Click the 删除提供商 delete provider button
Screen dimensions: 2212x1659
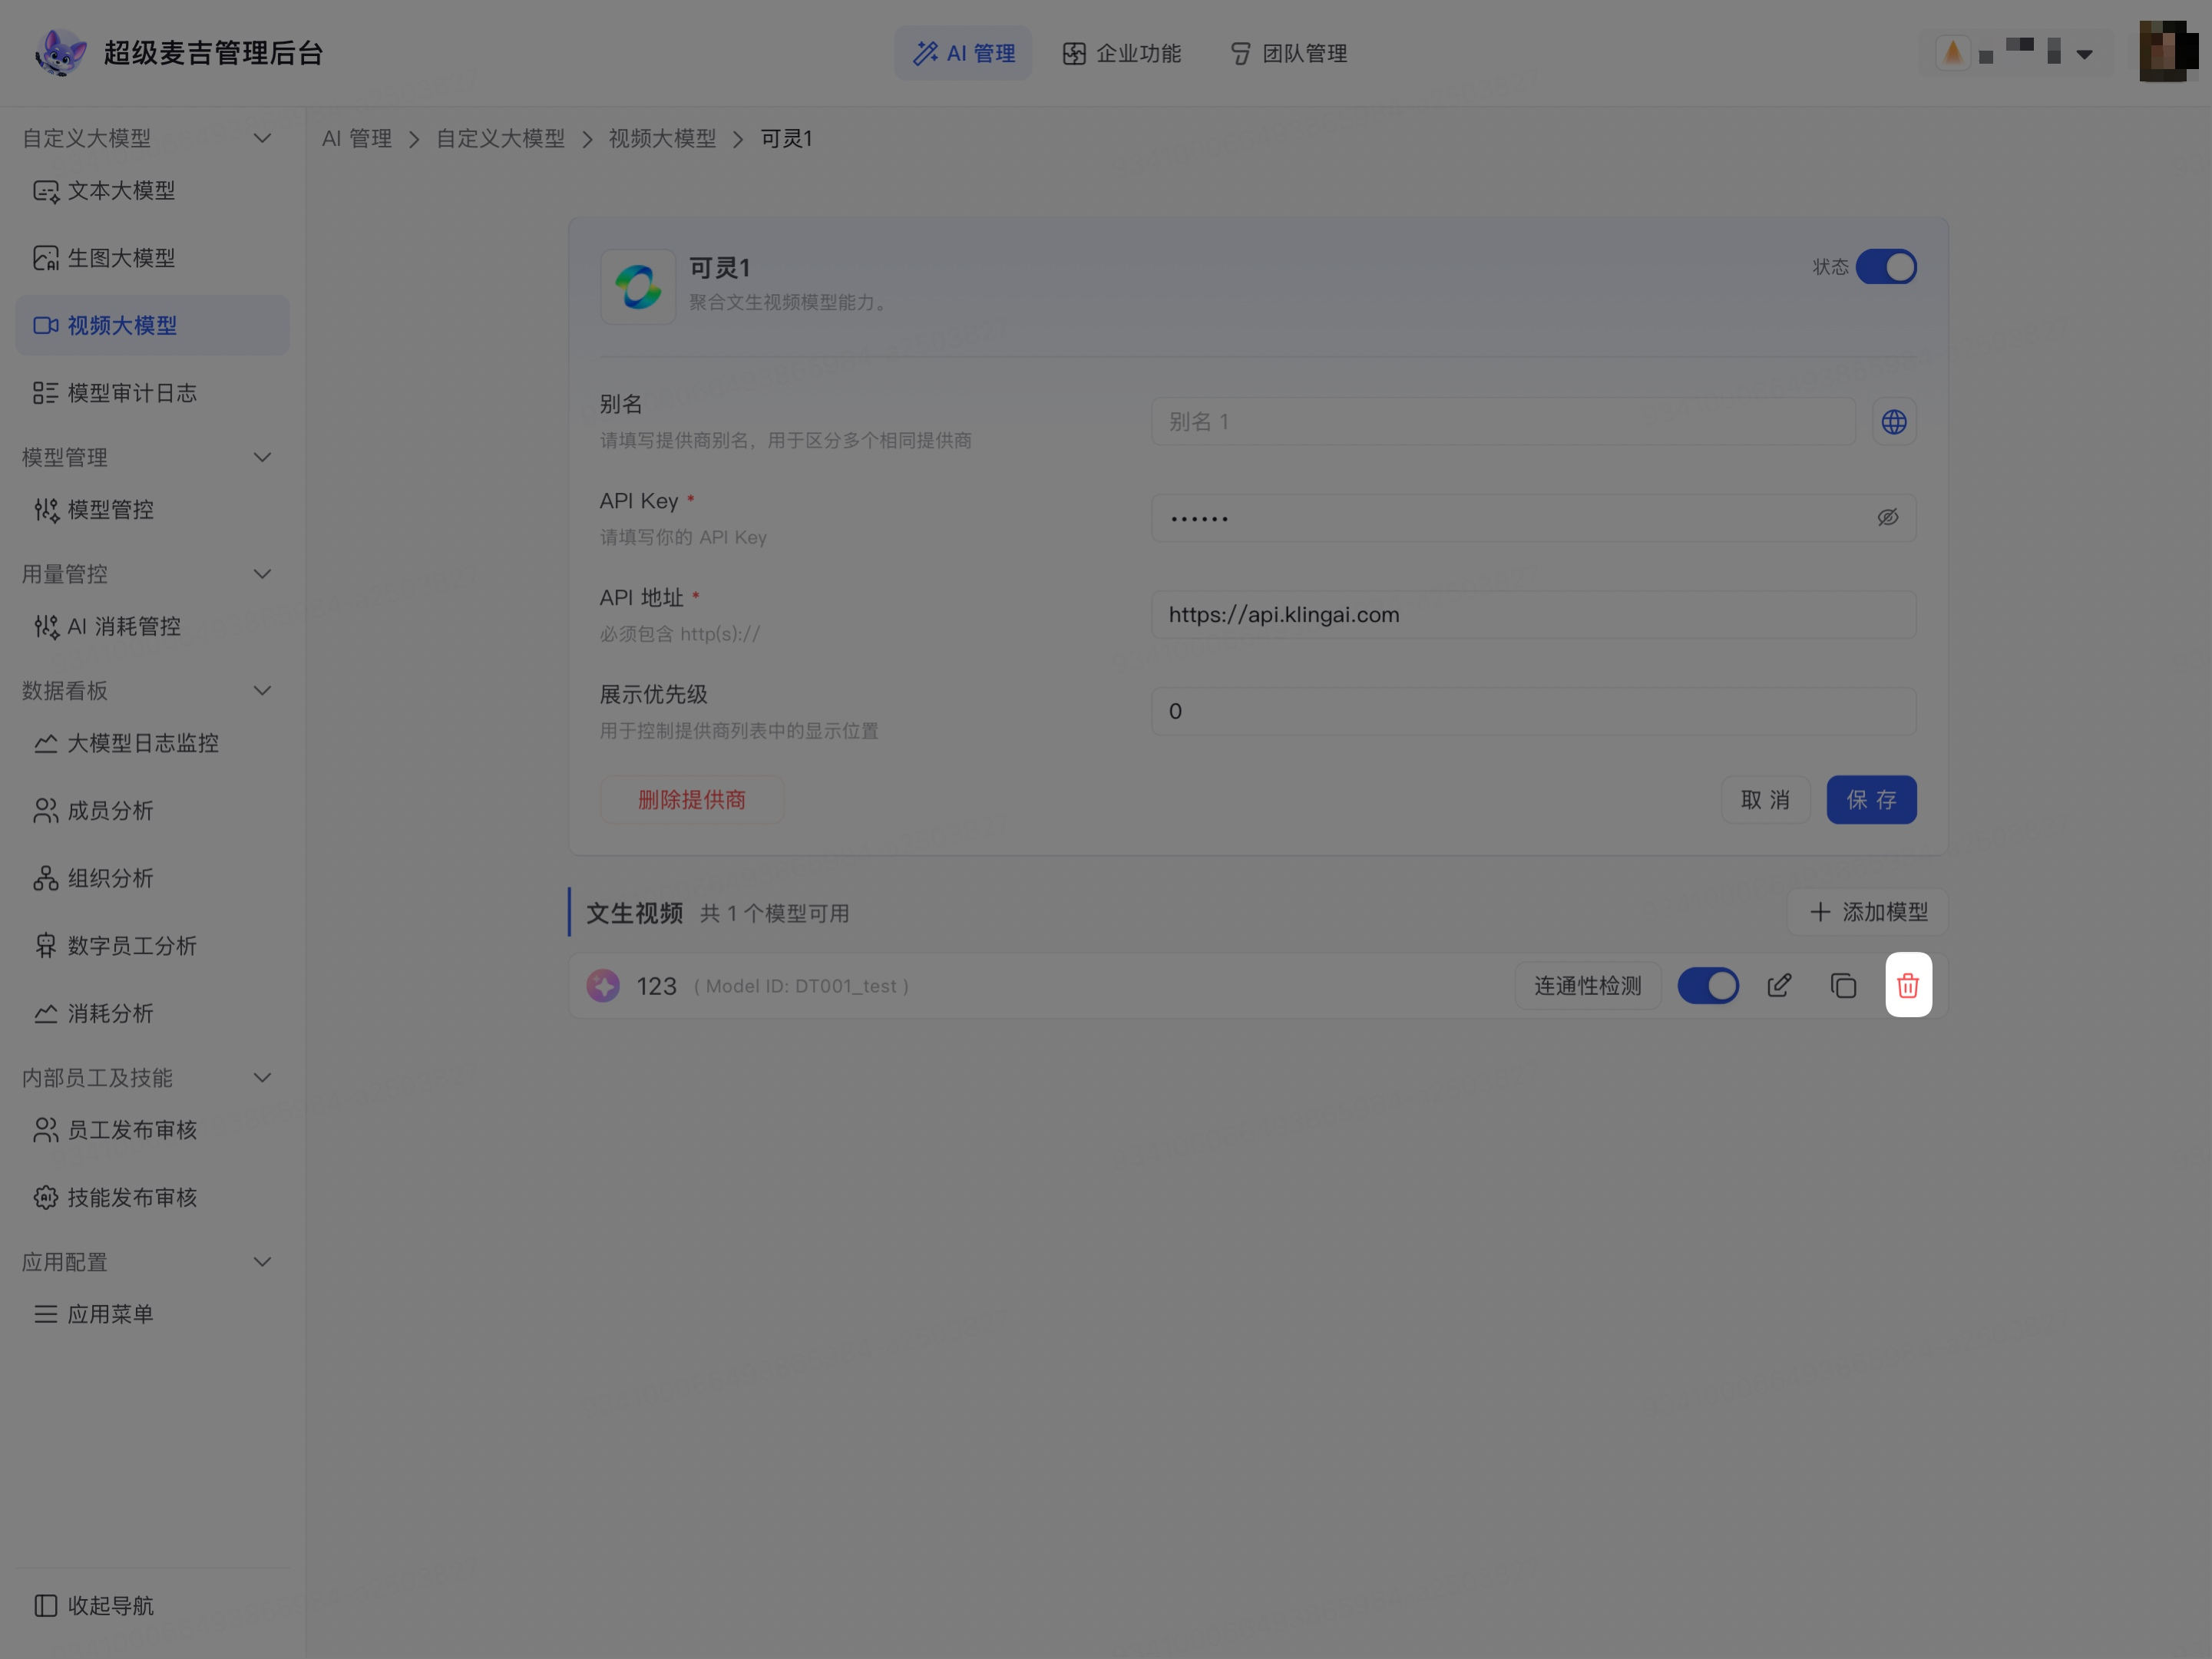click(x=692, y=800)
